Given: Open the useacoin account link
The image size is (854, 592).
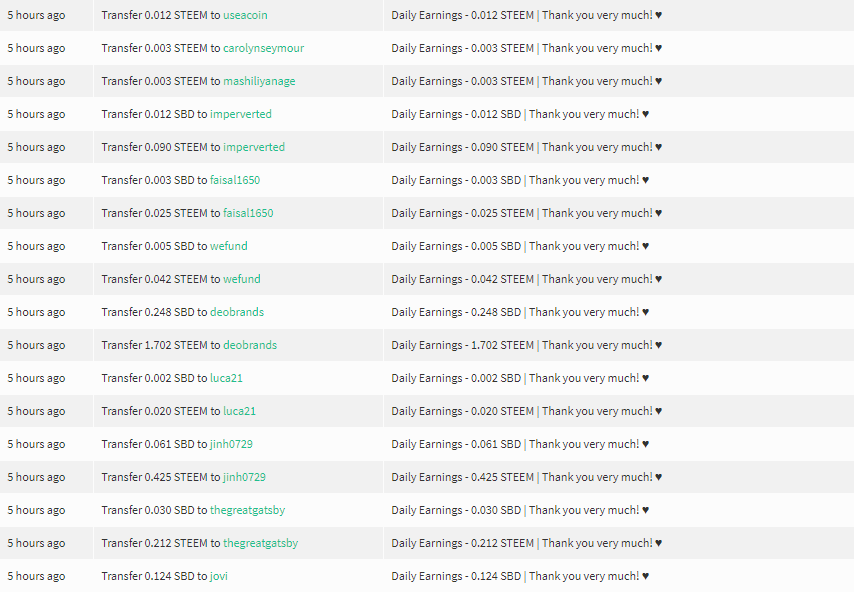Looking at the screenshot, I should 245,15.
